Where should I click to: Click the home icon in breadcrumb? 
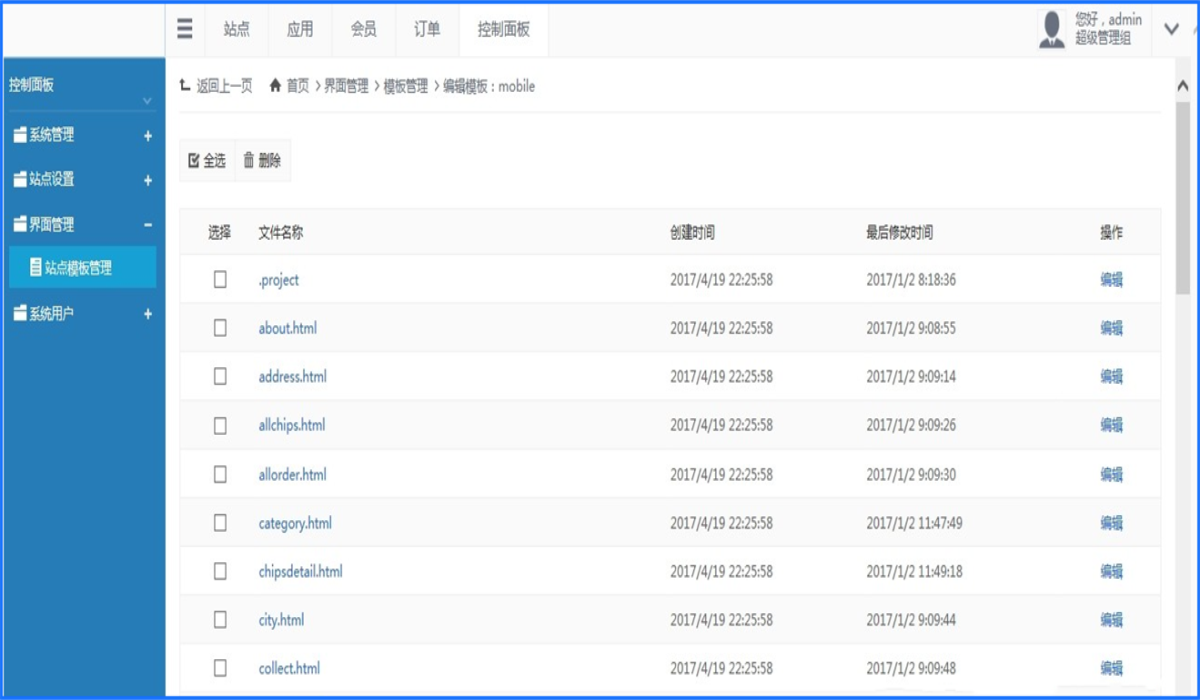coord(275,86)
